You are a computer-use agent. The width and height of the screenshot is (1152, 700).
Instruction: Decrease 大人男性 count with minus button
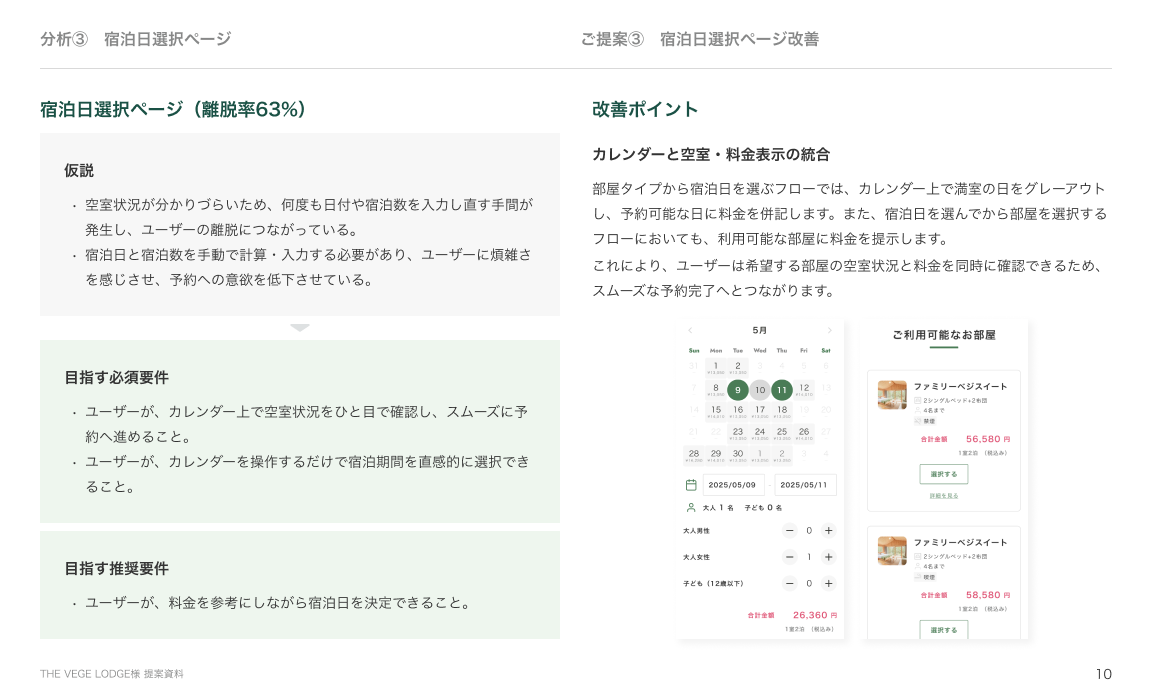(x=790, y=531)
